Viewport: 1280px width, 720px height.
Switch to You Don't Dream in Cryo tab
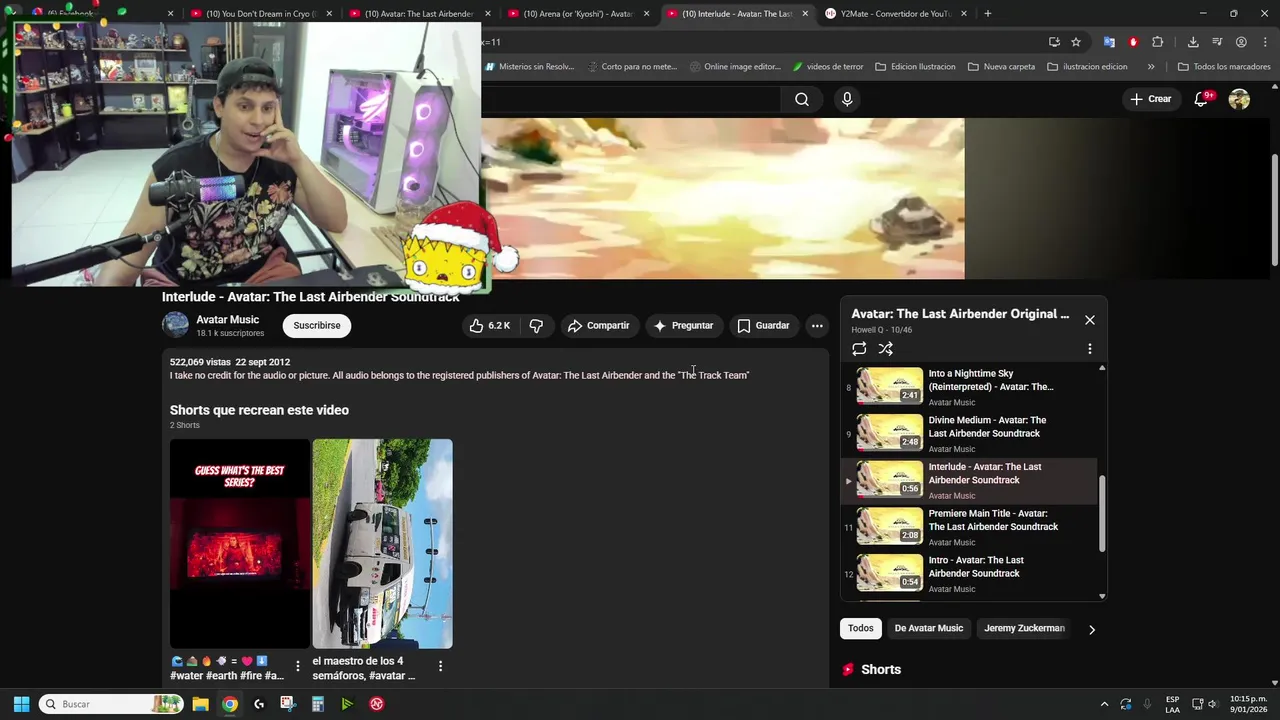pos(260,14)
